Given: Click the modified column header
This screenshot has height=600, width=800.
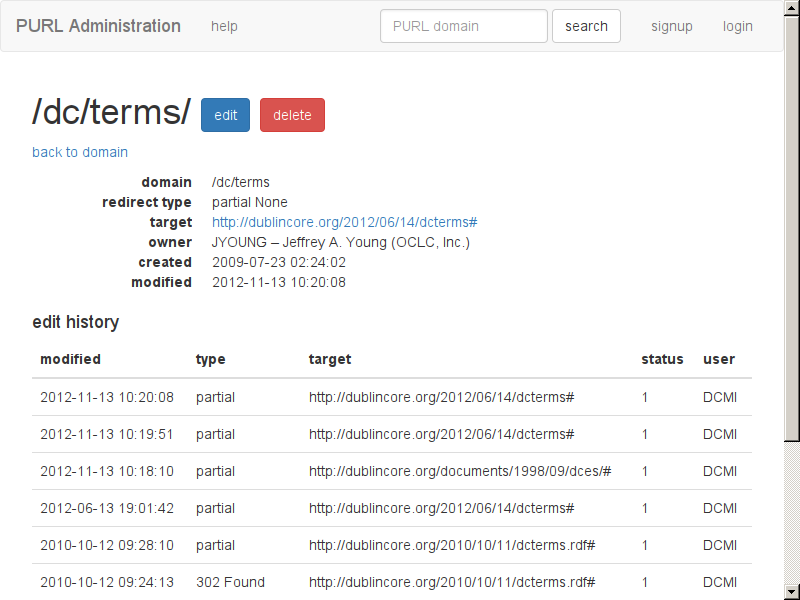Looking at the screenshot, I should [70, 359].
